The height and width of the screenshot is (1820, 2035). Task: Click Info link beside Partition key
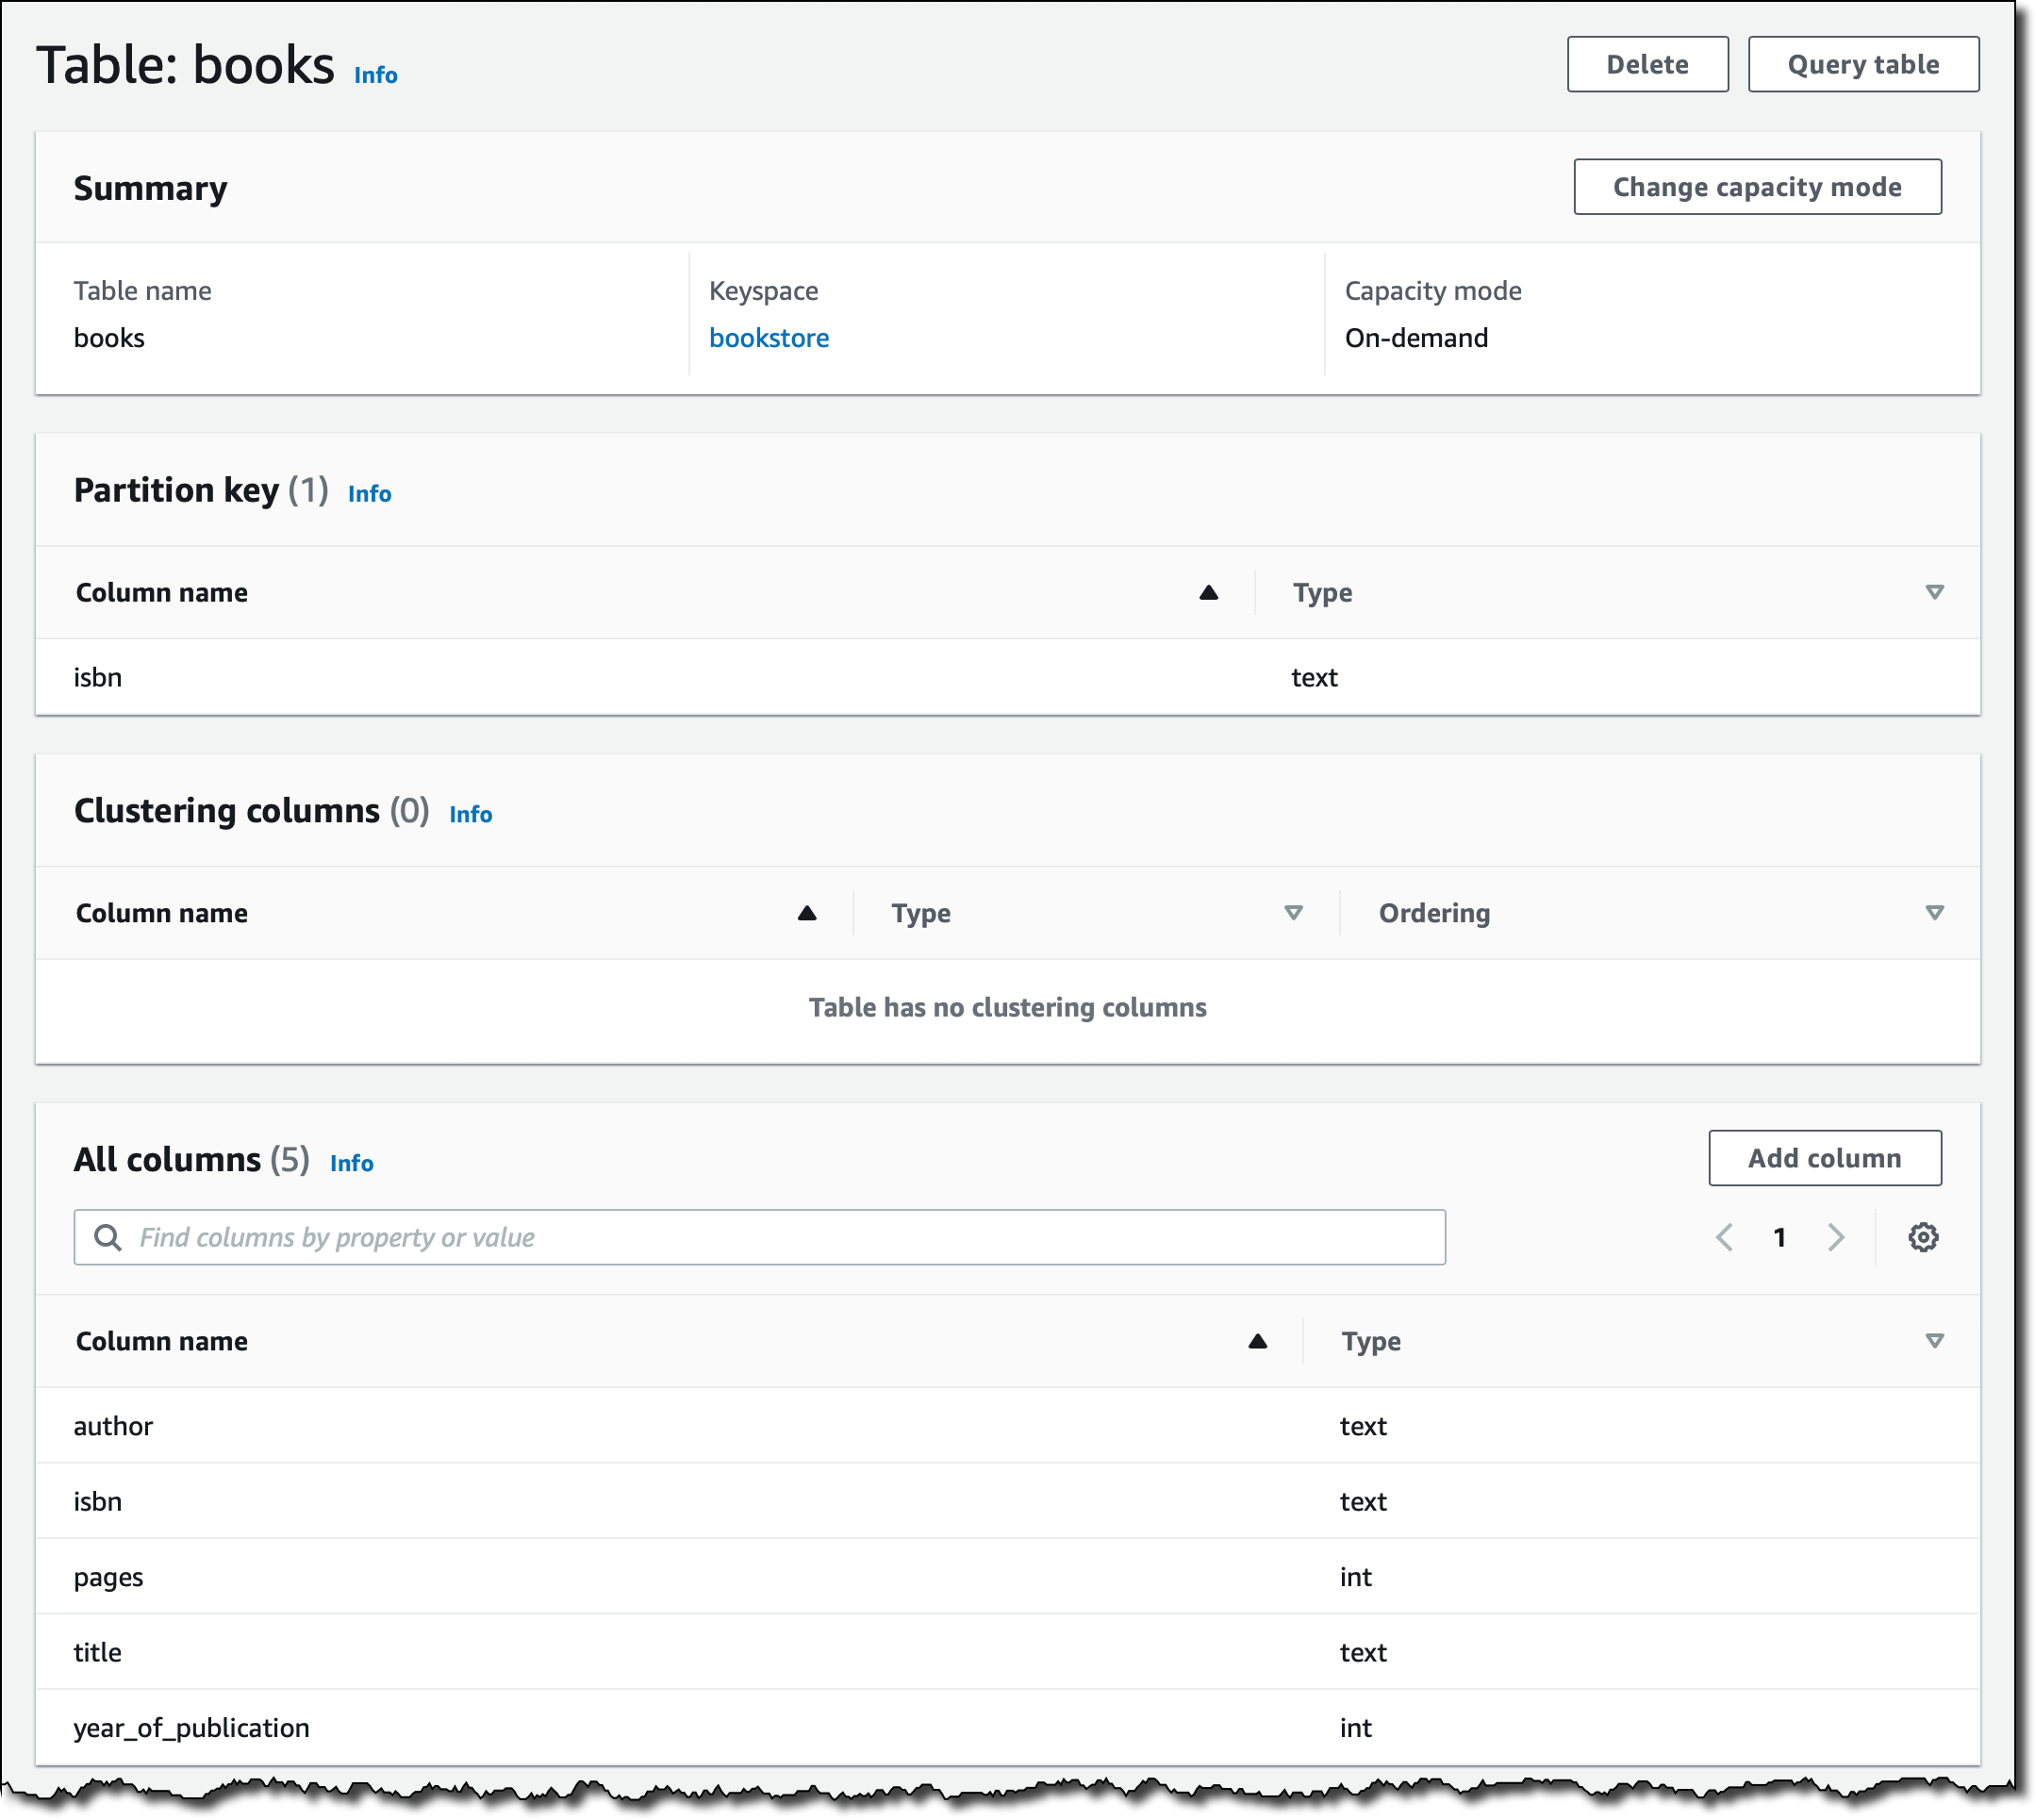369,493
